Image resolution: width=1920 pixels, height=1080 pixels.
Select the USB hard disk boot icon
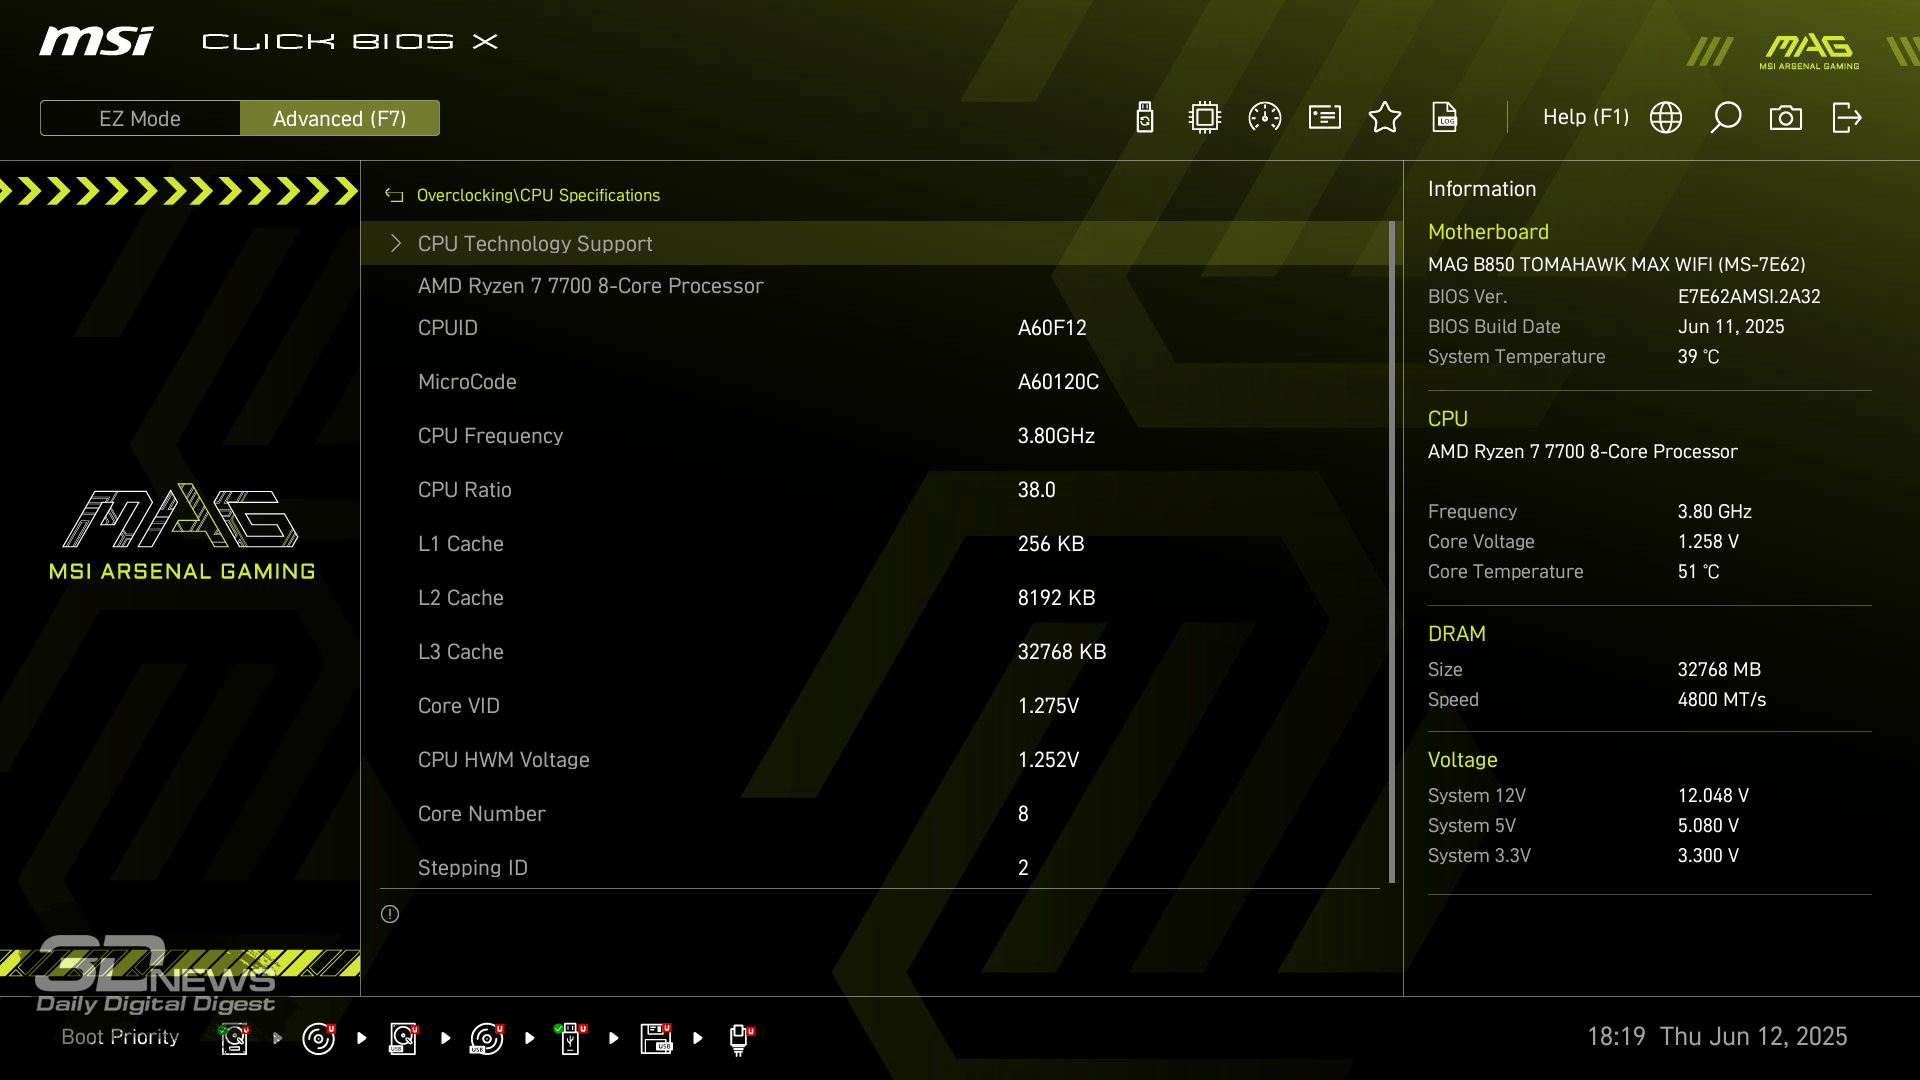(403, 1038)
